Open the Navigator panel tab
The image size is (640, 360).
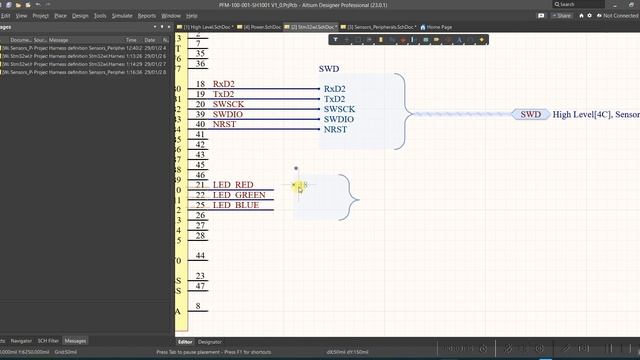point(21,341)
